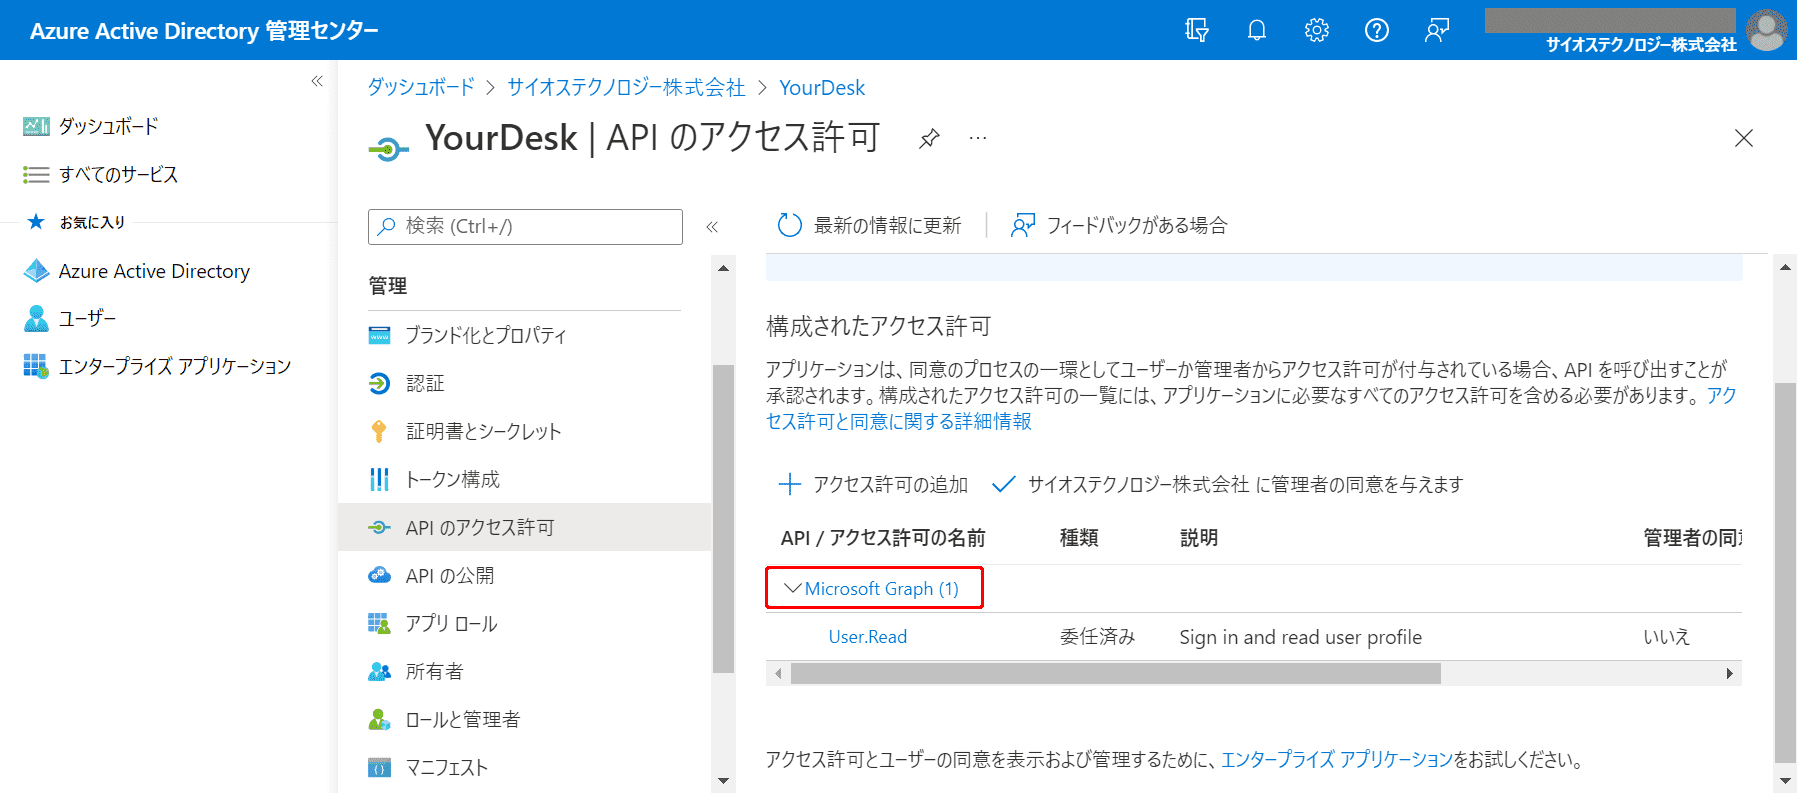Open the settings gear in header
Viewport: 1797px width, 793px height.
tap(1317, 30)
